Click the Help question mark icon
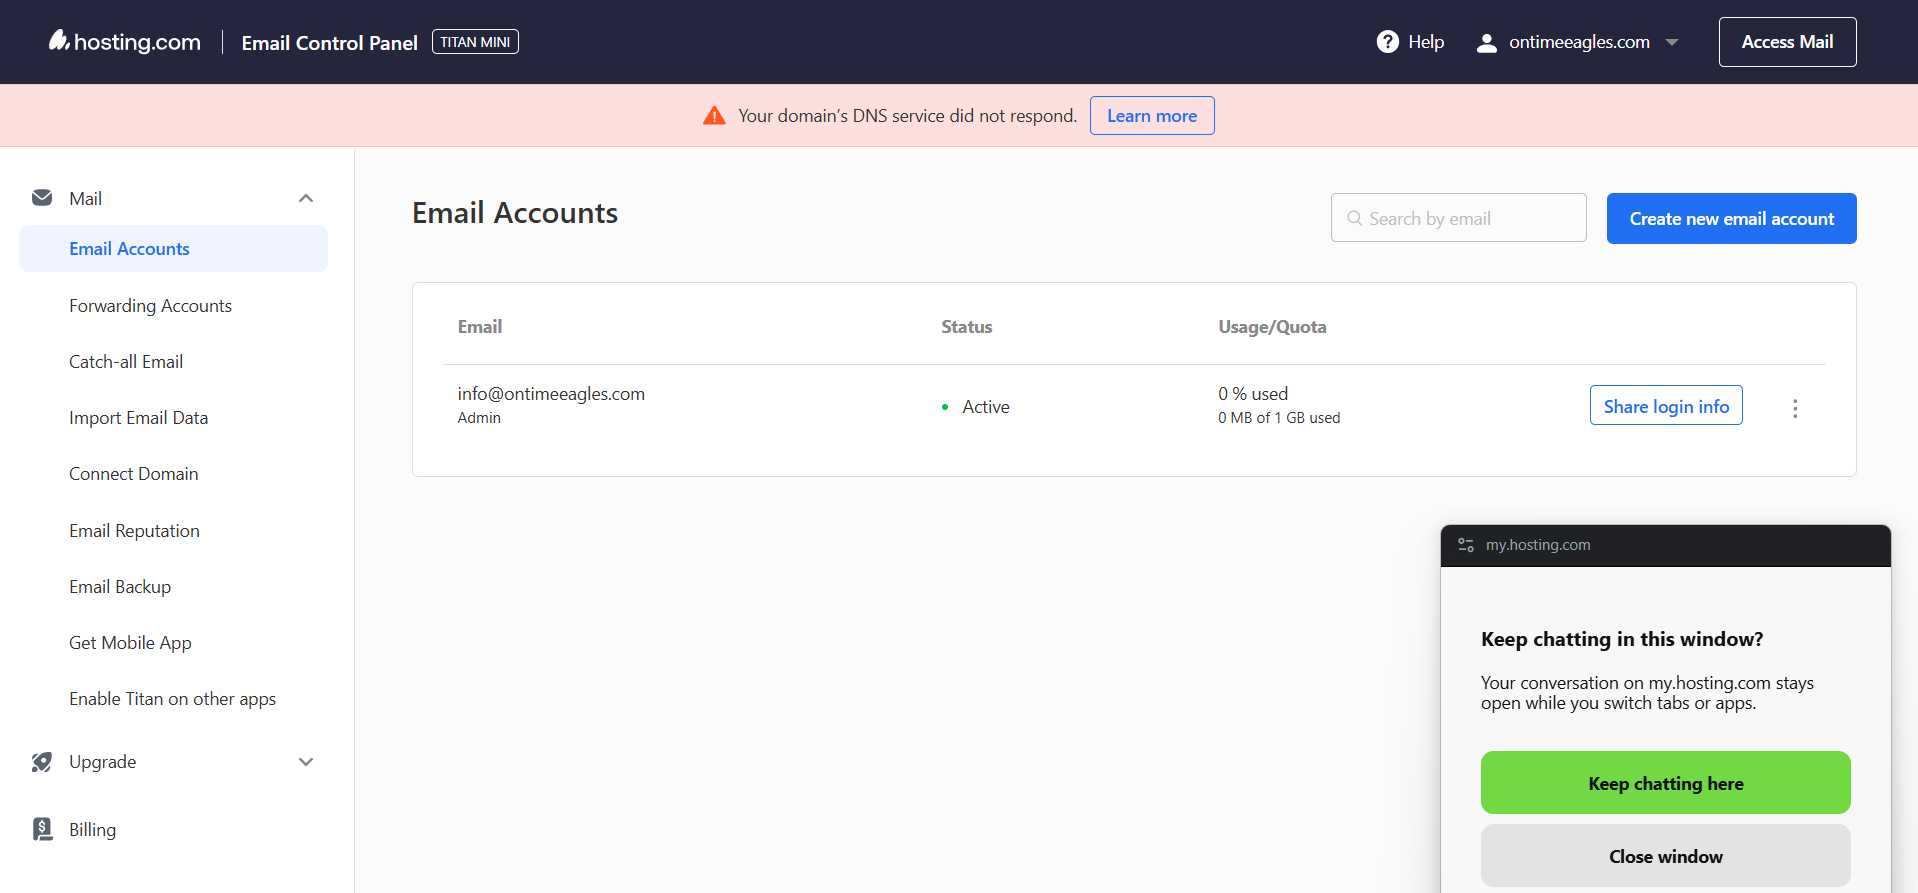 click(x=1387, y=42)
